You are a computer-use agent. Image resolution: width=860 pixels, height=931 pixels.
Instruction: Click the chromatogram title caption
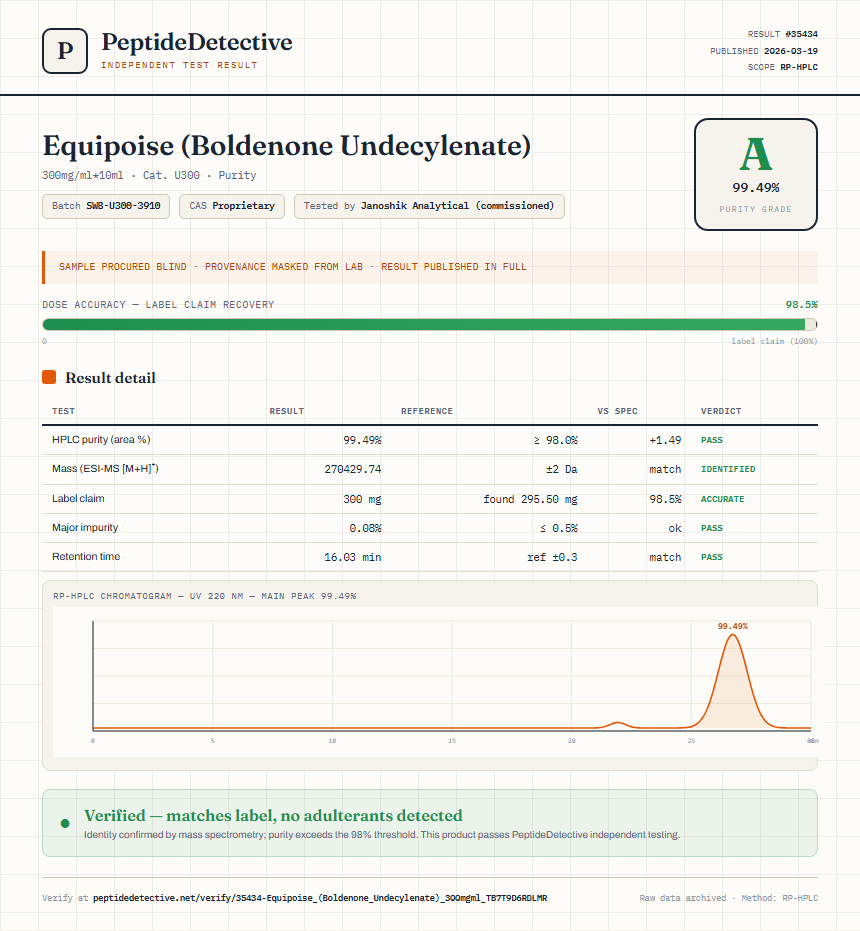(204, 596)
